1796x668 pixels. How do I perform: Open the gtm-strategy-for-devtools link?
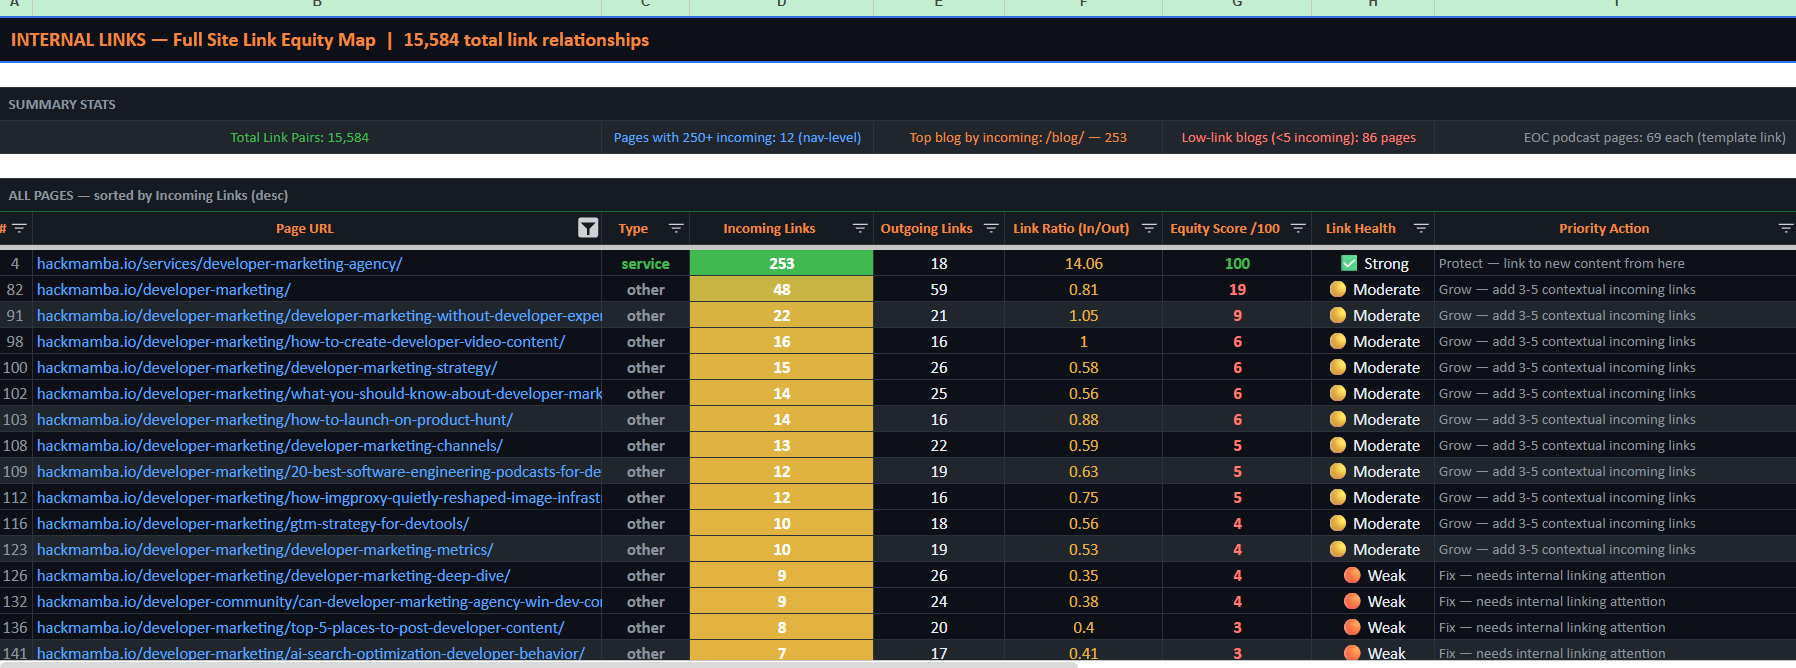coord(253,523)
